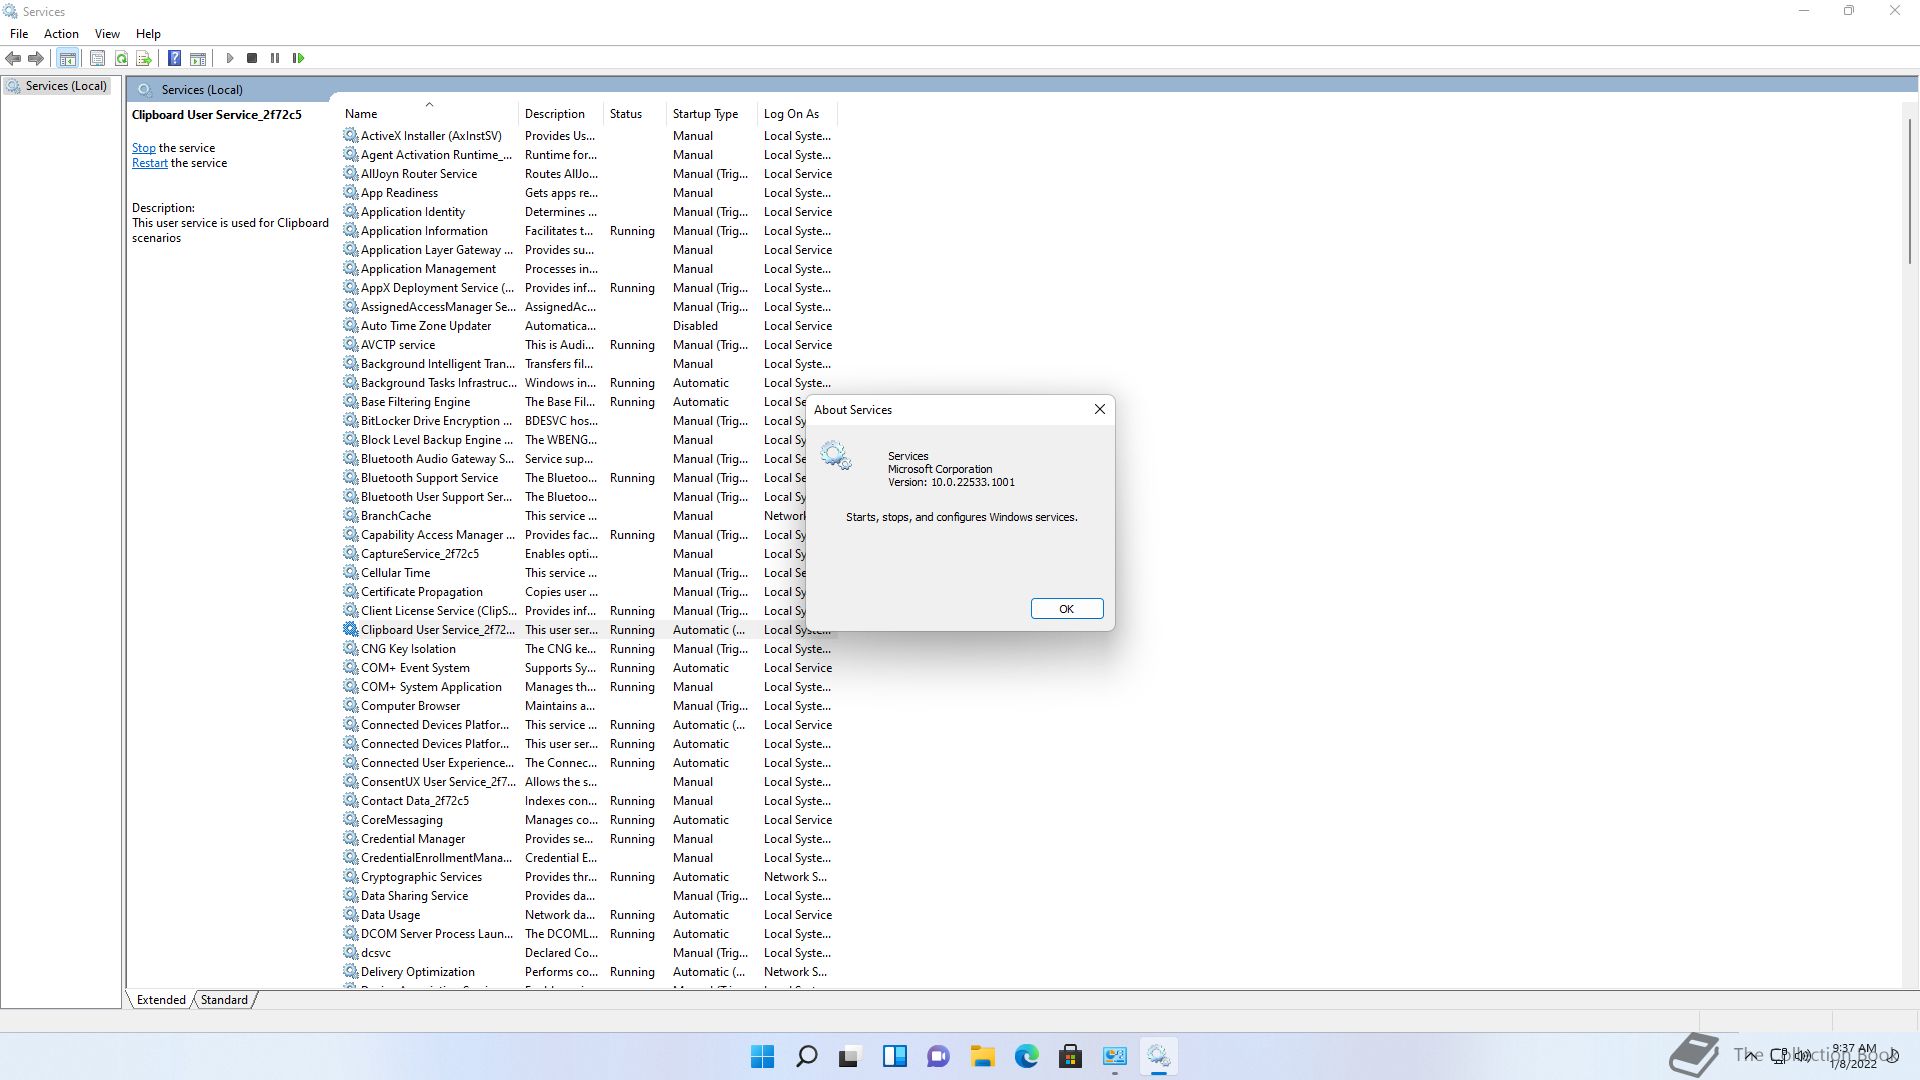Viewport: 1920px width, 1080px height.
Task: Toggle Show/Hide Action Pane toolbar icon
Action: click(198, 58)
